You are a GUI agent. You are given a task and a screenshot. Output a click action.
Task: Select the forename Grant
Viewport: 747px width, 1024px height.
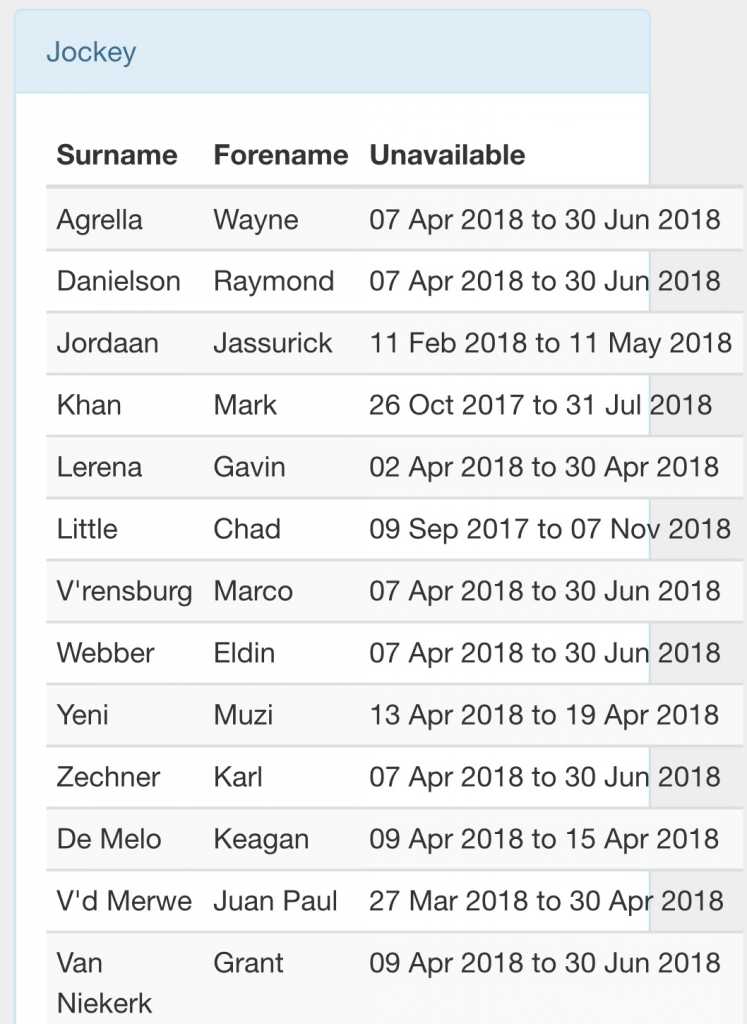pos(249,963)
